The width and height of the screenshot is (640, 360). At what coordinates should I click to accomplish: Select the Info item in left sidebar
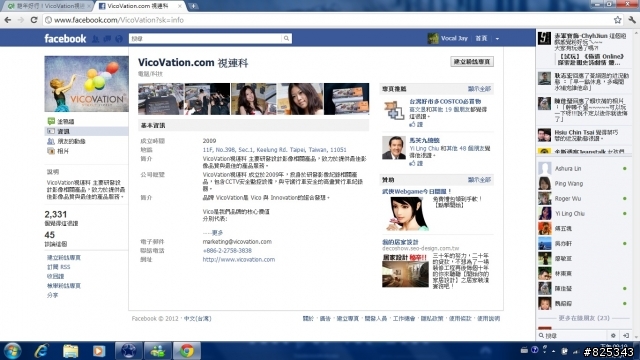(86, 131)
